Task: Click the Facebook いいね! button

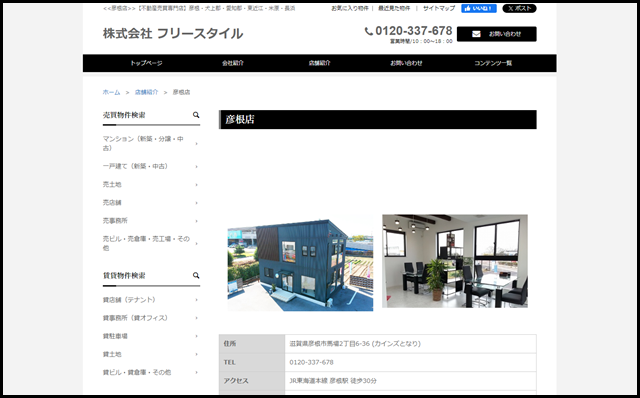Action: (x=479, y=9)
